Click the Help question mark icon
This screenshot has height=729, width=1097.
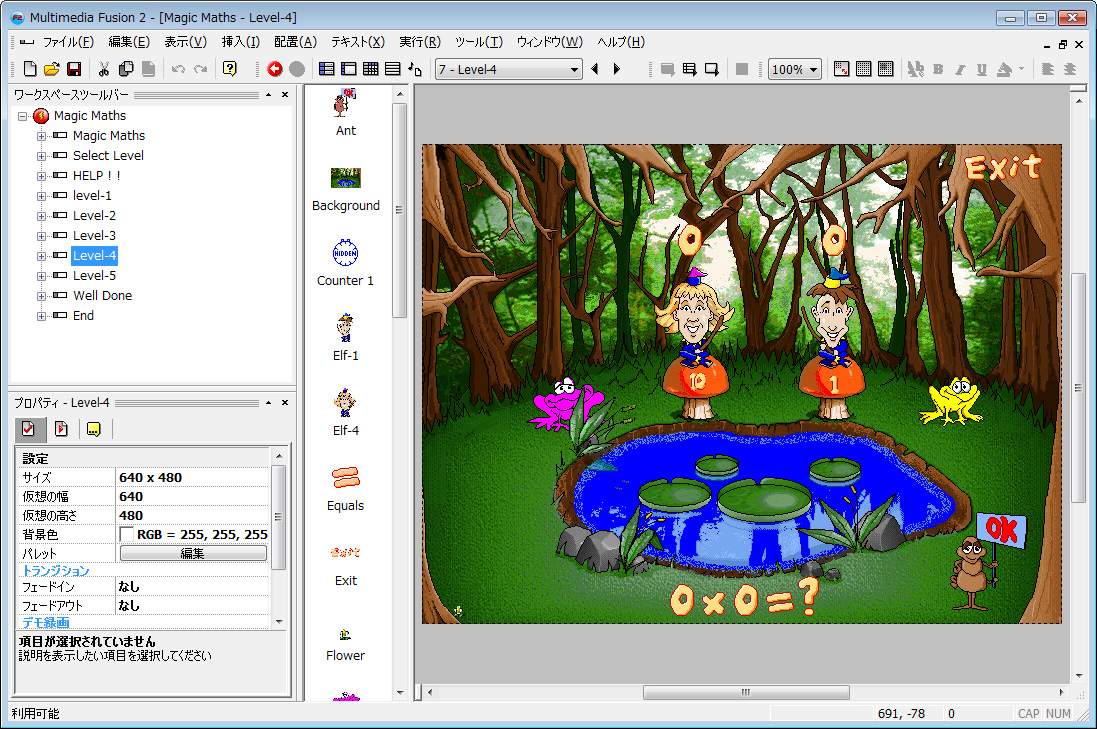pyautogui.click(x=230, y=69)
